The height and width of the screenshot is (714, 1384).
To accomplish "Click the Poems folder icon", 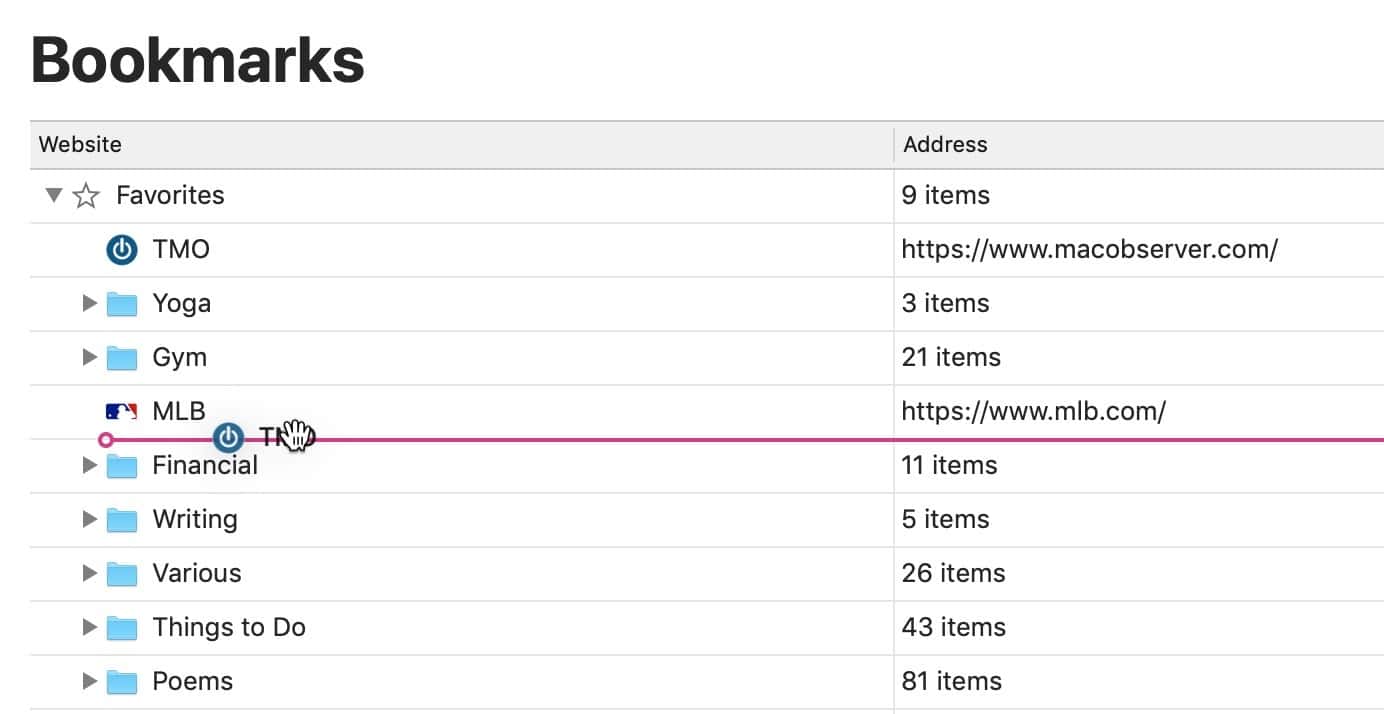I will (121, 682).
